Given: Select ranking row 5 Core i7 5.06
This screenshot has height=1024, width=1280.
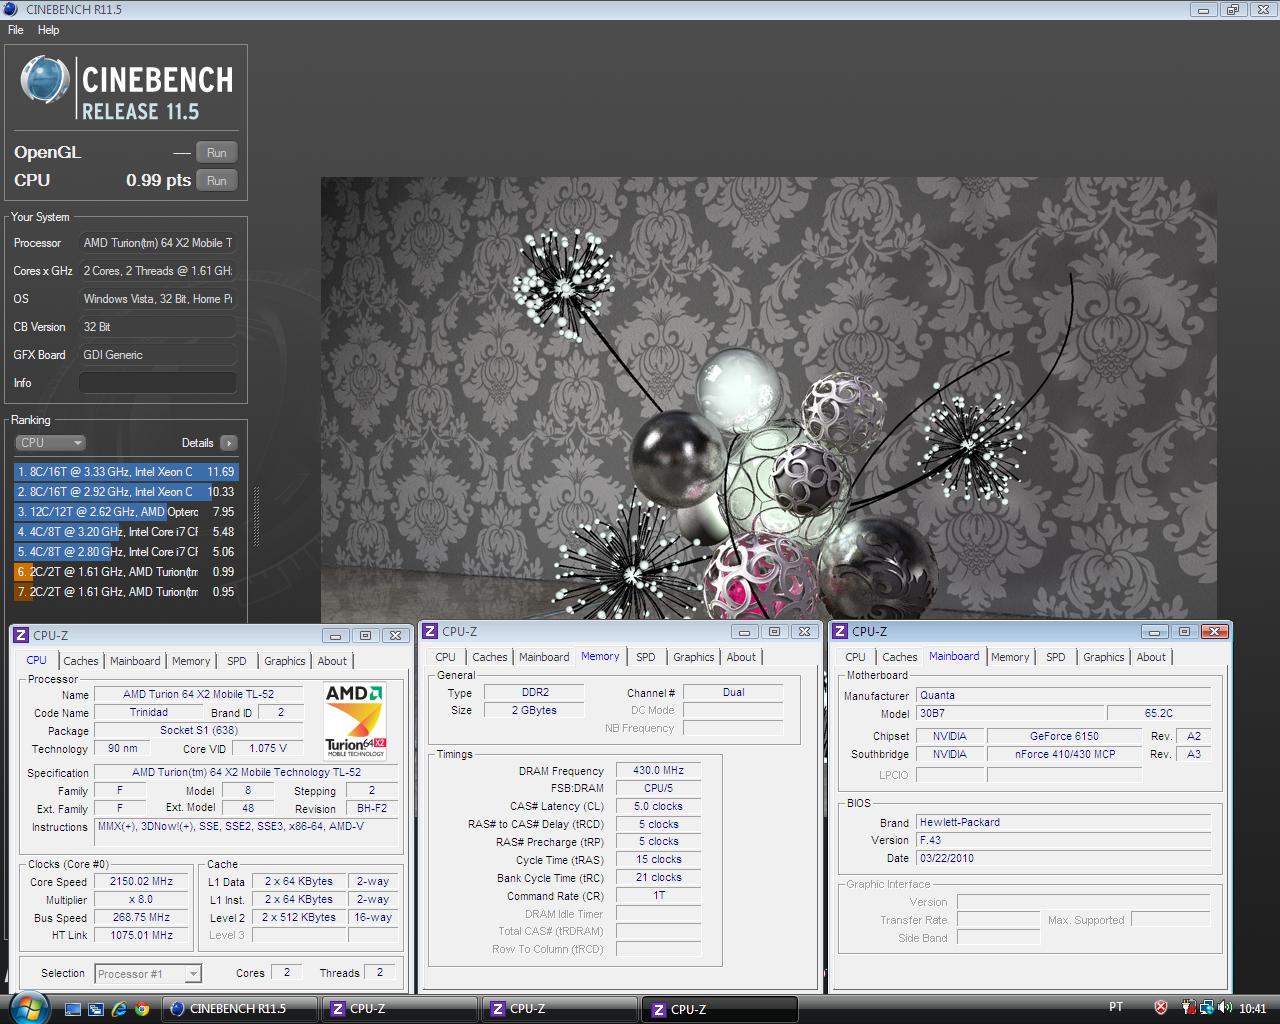Looking at the screenshot, I should (126, 552).
